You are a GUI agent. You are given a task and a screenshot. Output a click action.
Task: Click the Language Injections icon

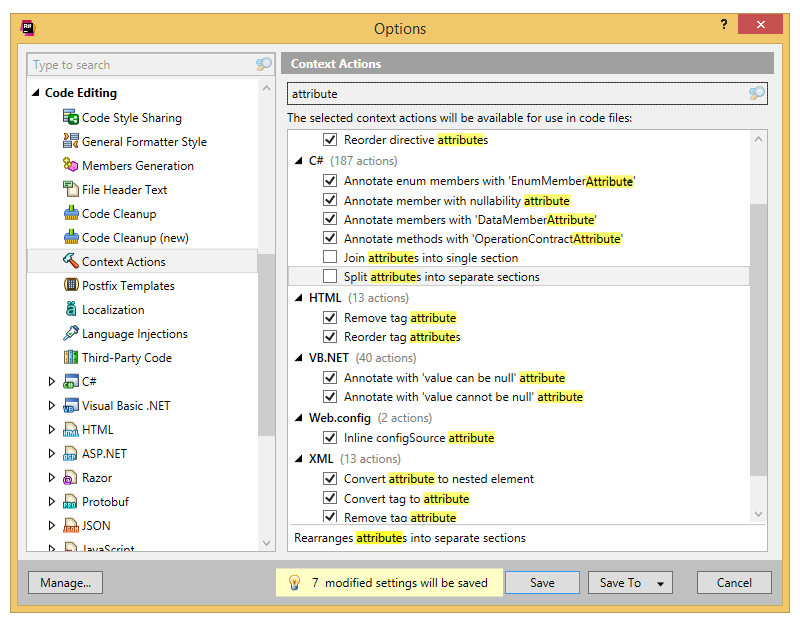(71, 334)
